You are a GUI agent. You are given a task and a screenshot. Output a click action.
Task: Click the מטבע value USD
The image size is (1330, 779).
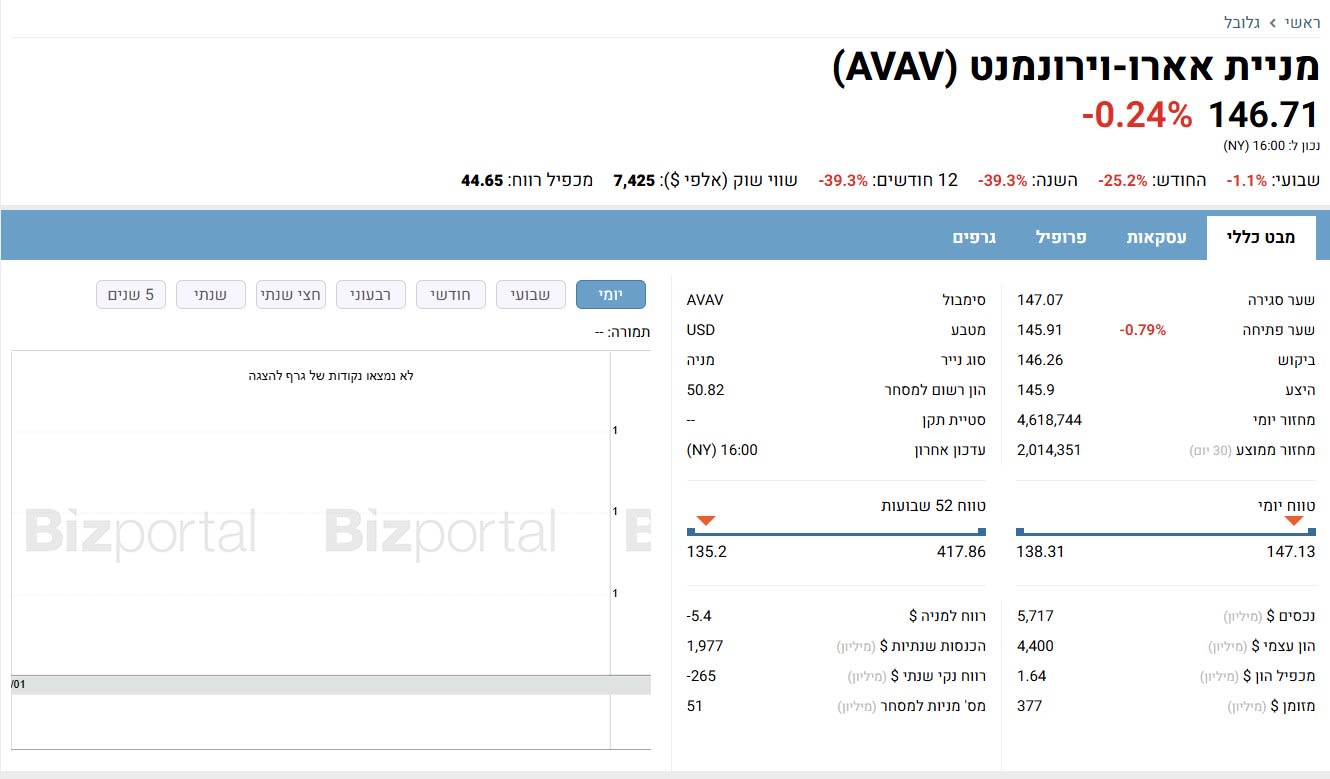pos(701,330)
